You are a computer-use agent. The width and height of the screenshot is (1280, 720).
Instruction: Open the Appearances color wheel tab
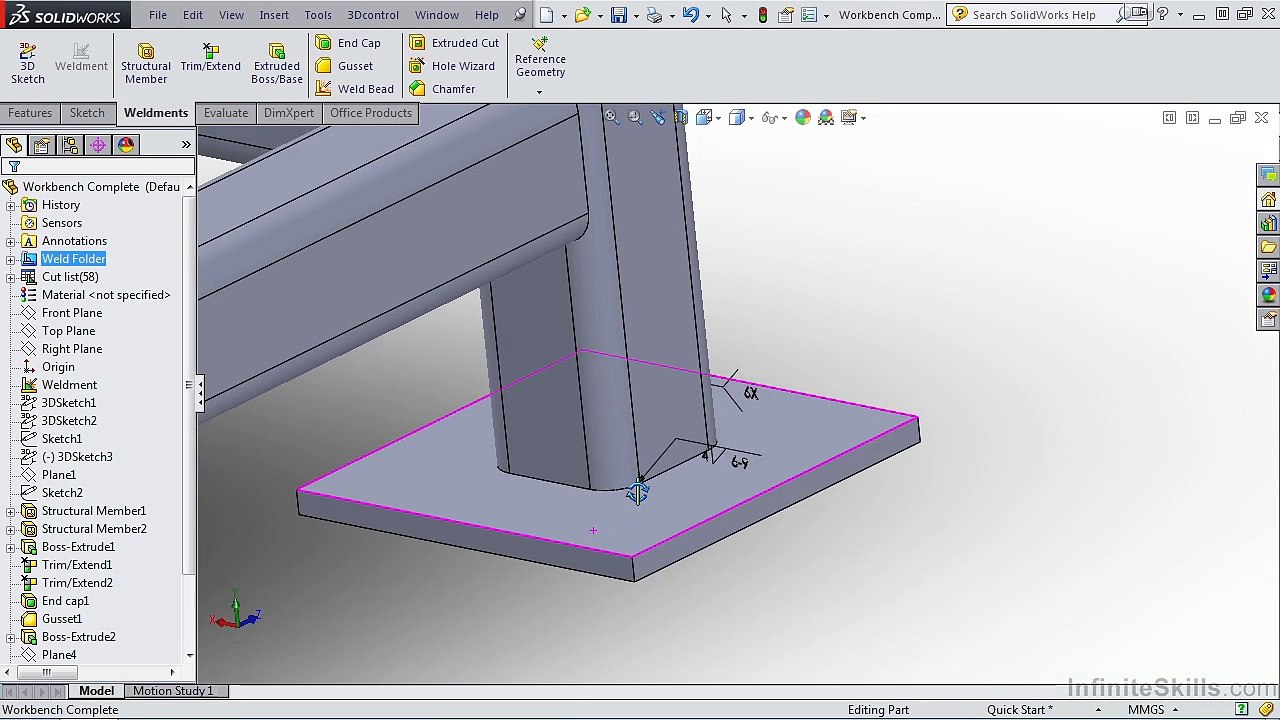pyautogui.click(x=126, y=145)
